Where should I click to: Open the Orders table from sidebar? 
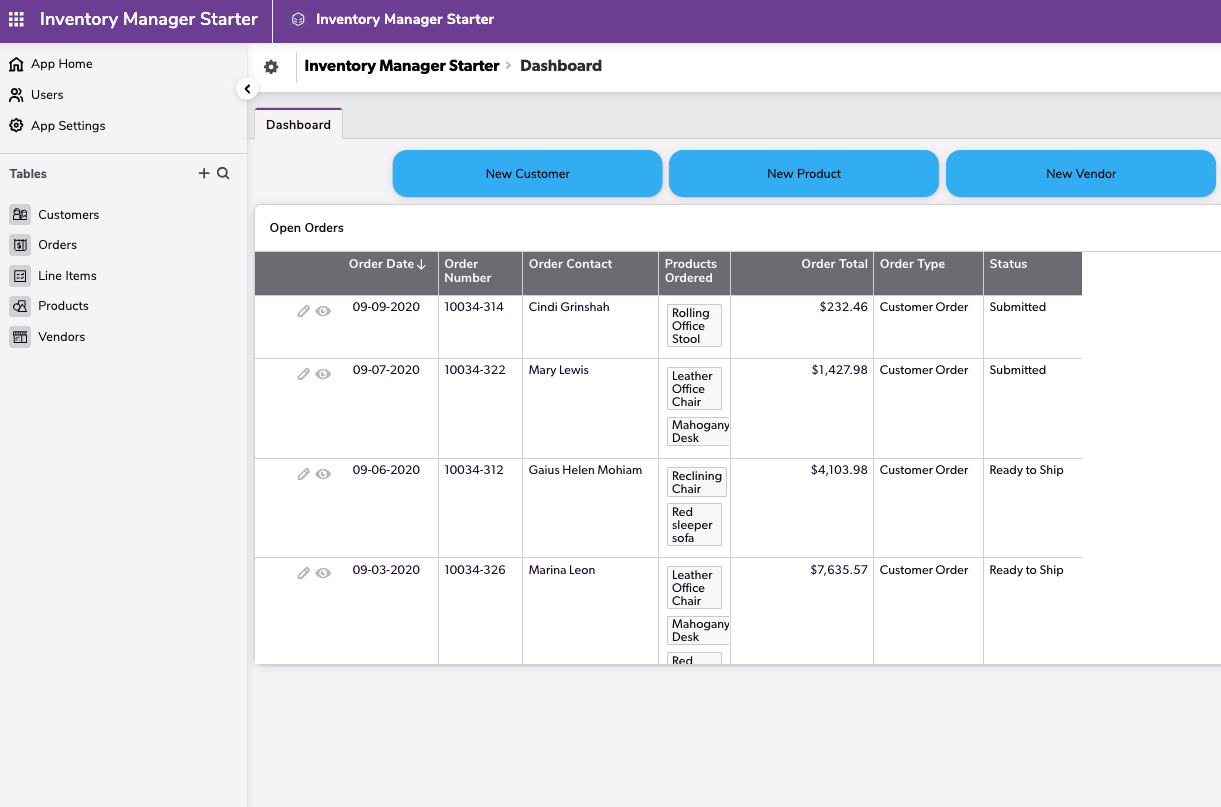(x=59, y=244)
